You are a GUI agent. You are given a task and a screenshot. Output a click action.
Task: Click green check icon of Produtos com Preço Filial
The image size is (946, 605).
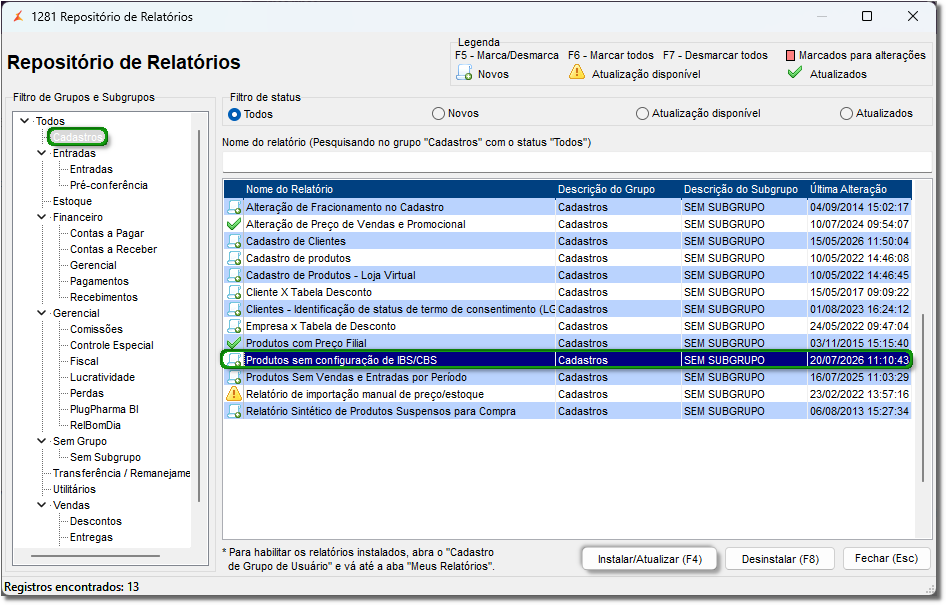pos(233,343)
